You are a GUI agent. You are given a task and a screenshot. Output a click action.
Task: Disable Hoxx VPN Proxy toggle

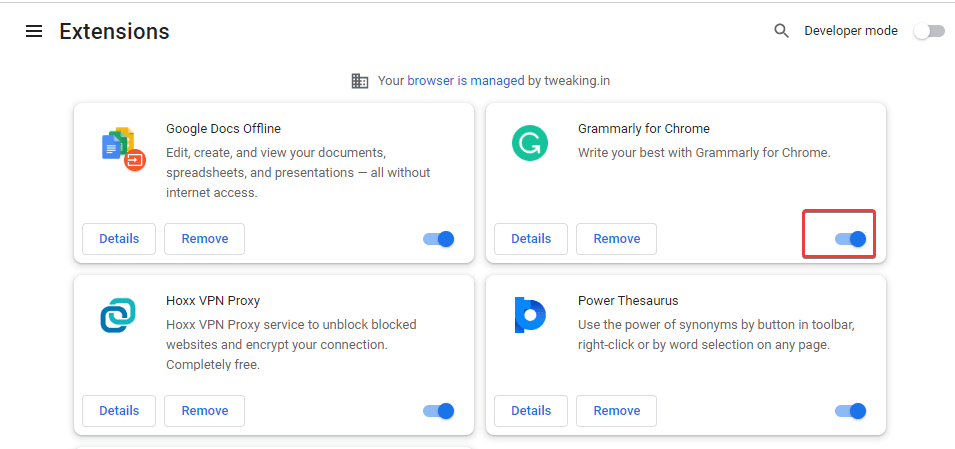click(439, 411)
